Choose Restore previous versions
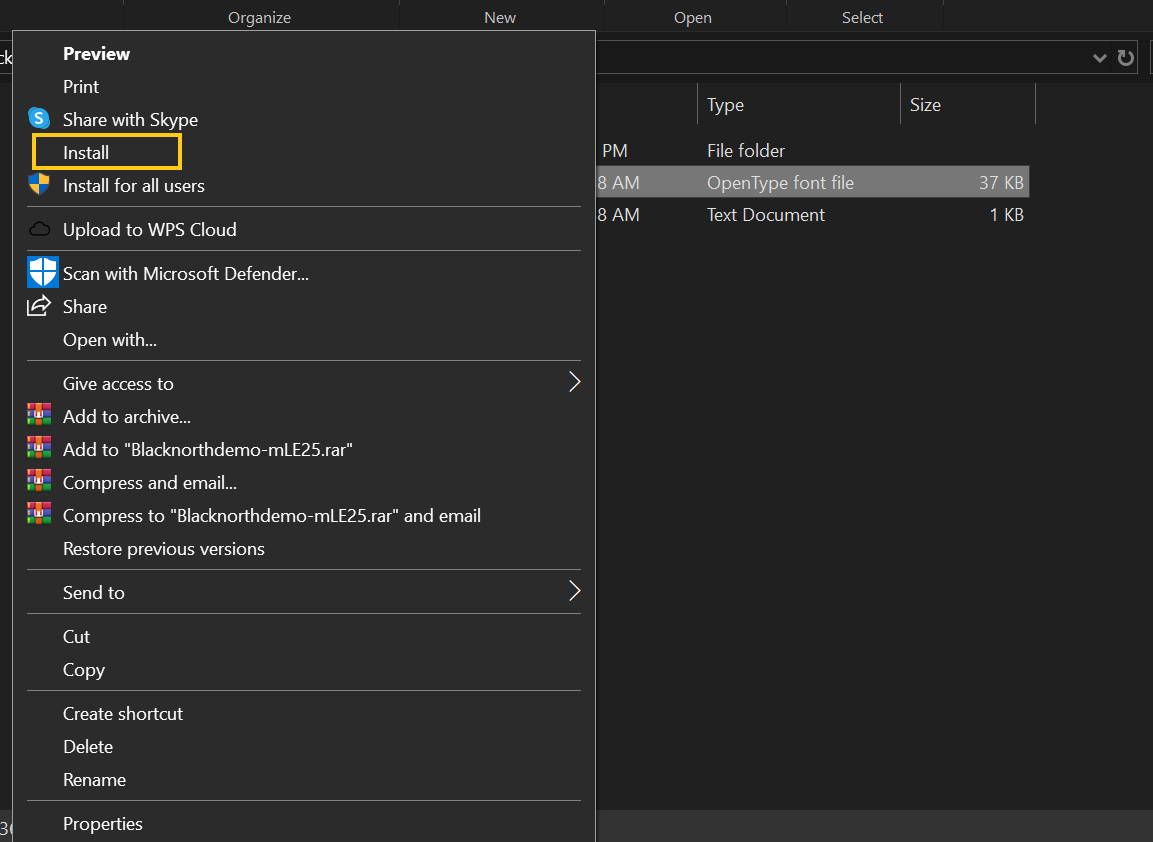1153x842 pixels. [x=164, y=548]
